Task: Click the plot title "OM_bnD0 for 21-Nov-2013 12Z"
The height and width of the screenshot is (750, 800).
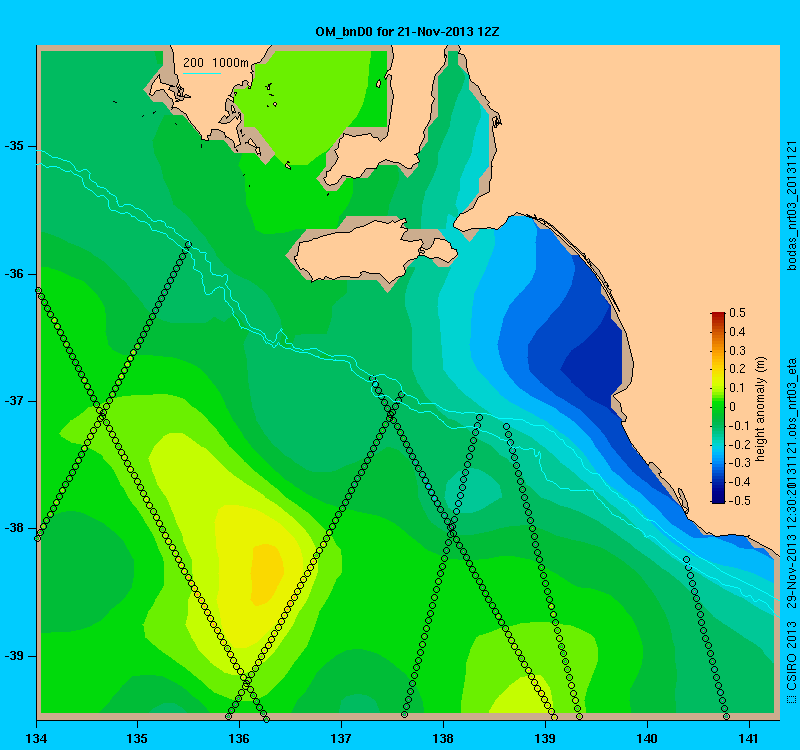Action: [x=407, y=32]
